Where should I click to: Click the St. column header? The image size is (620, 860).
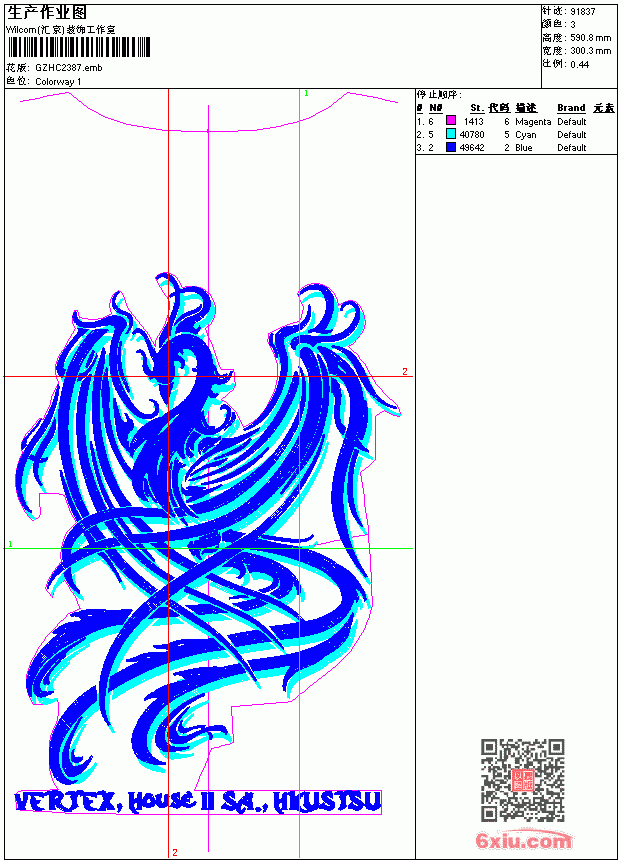477,108
